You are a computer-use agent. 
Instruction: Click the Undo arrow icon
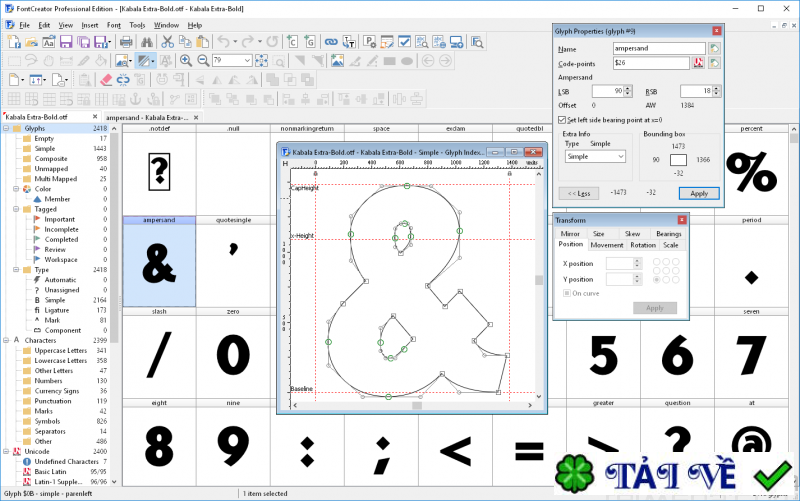pos(222,42)
